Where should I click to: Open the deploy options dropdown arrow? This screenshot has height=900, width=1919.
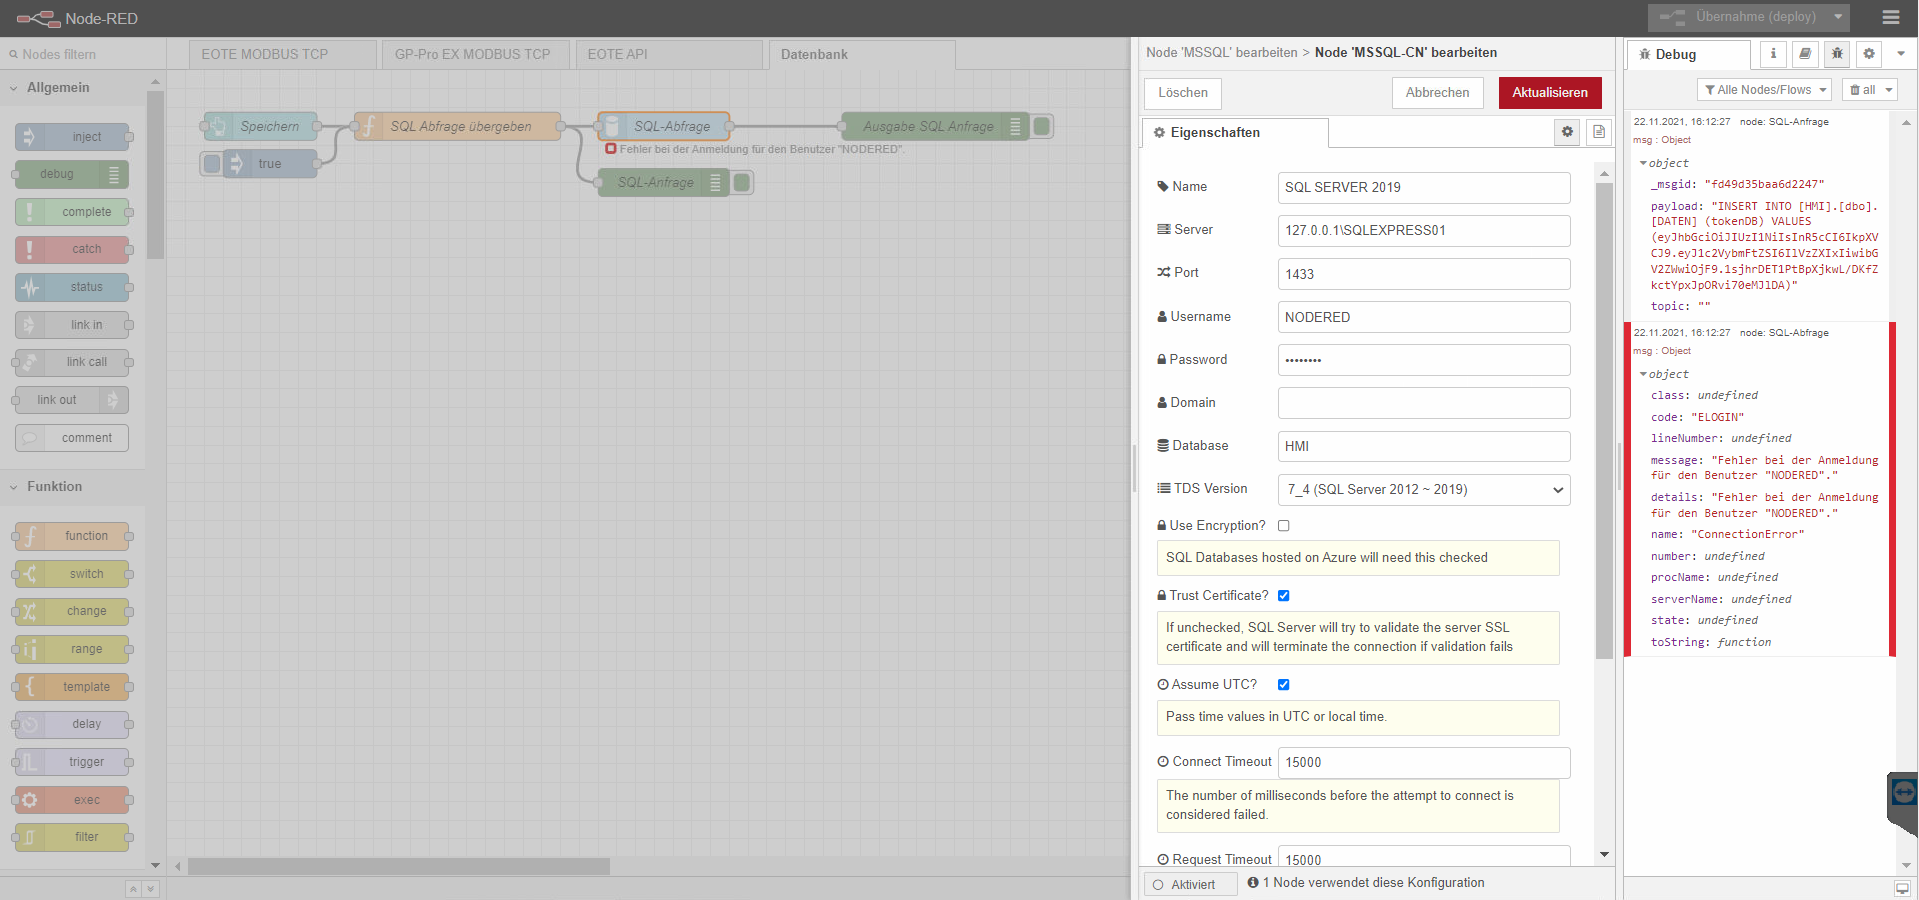coord(1838,17)
